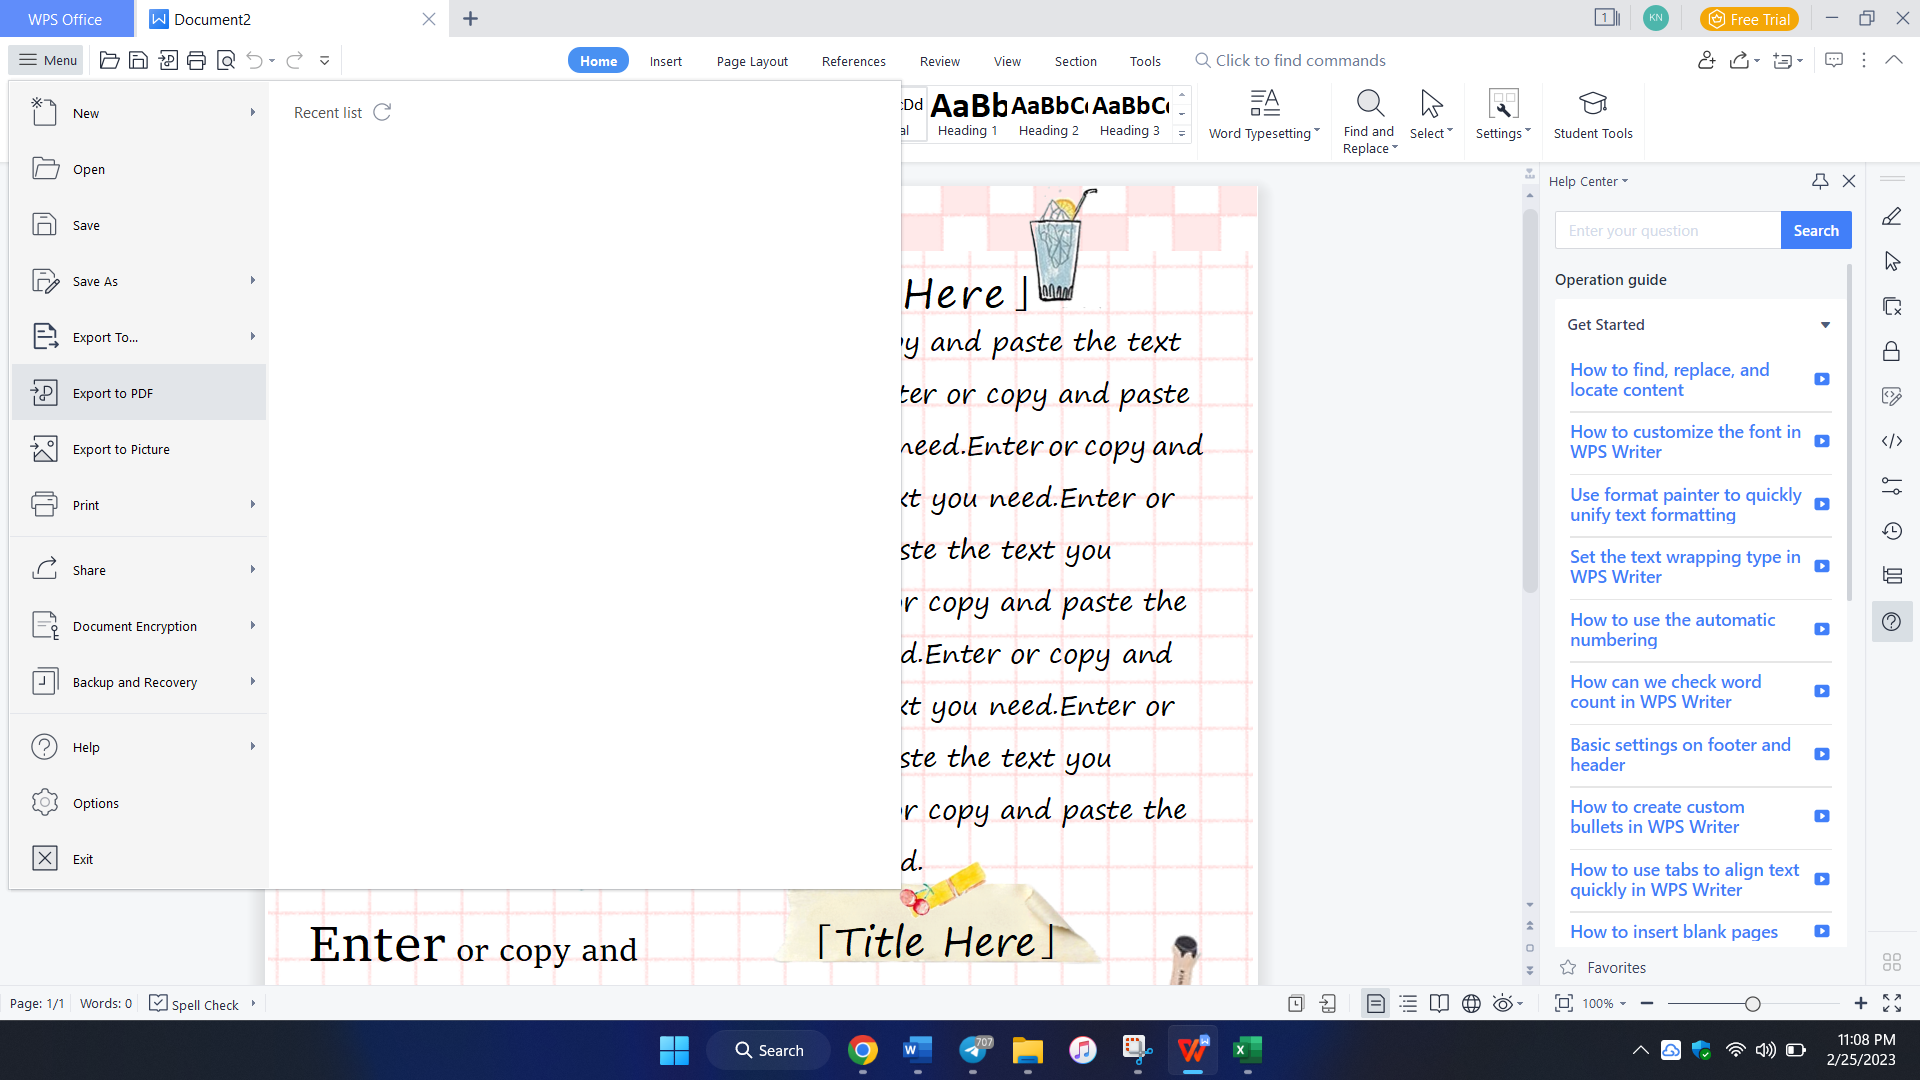Collapse the Get Started operation guide

1826,324
